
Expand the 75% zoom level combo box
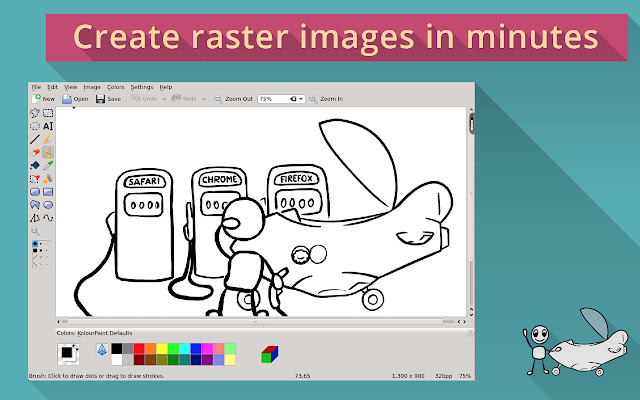tap(301, 99)
